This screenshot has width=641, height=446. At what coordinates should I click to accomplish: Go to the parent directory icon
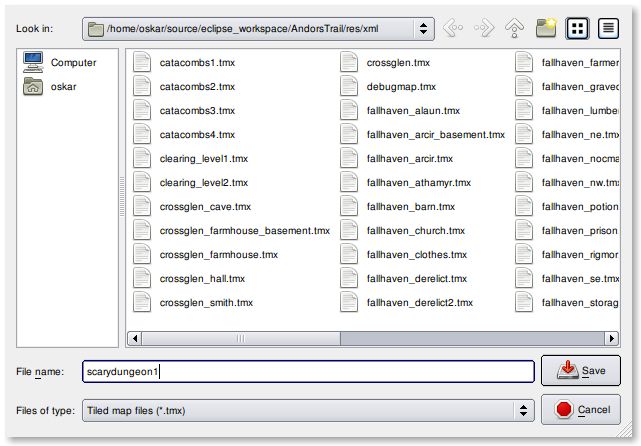pyautogui.click(x=514, y=29)
